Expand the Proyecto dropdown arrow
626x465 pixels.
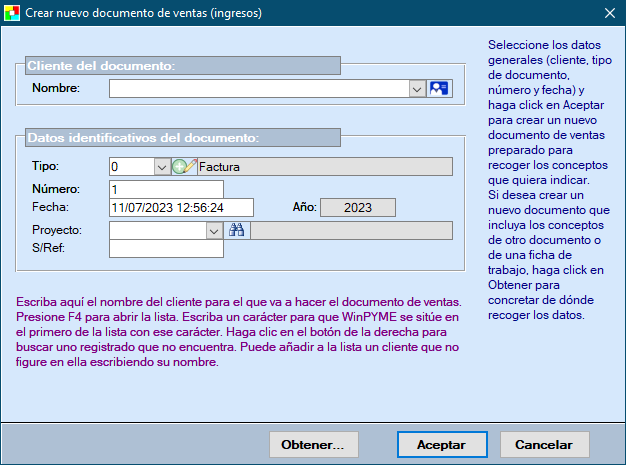[x=213, y=231]
